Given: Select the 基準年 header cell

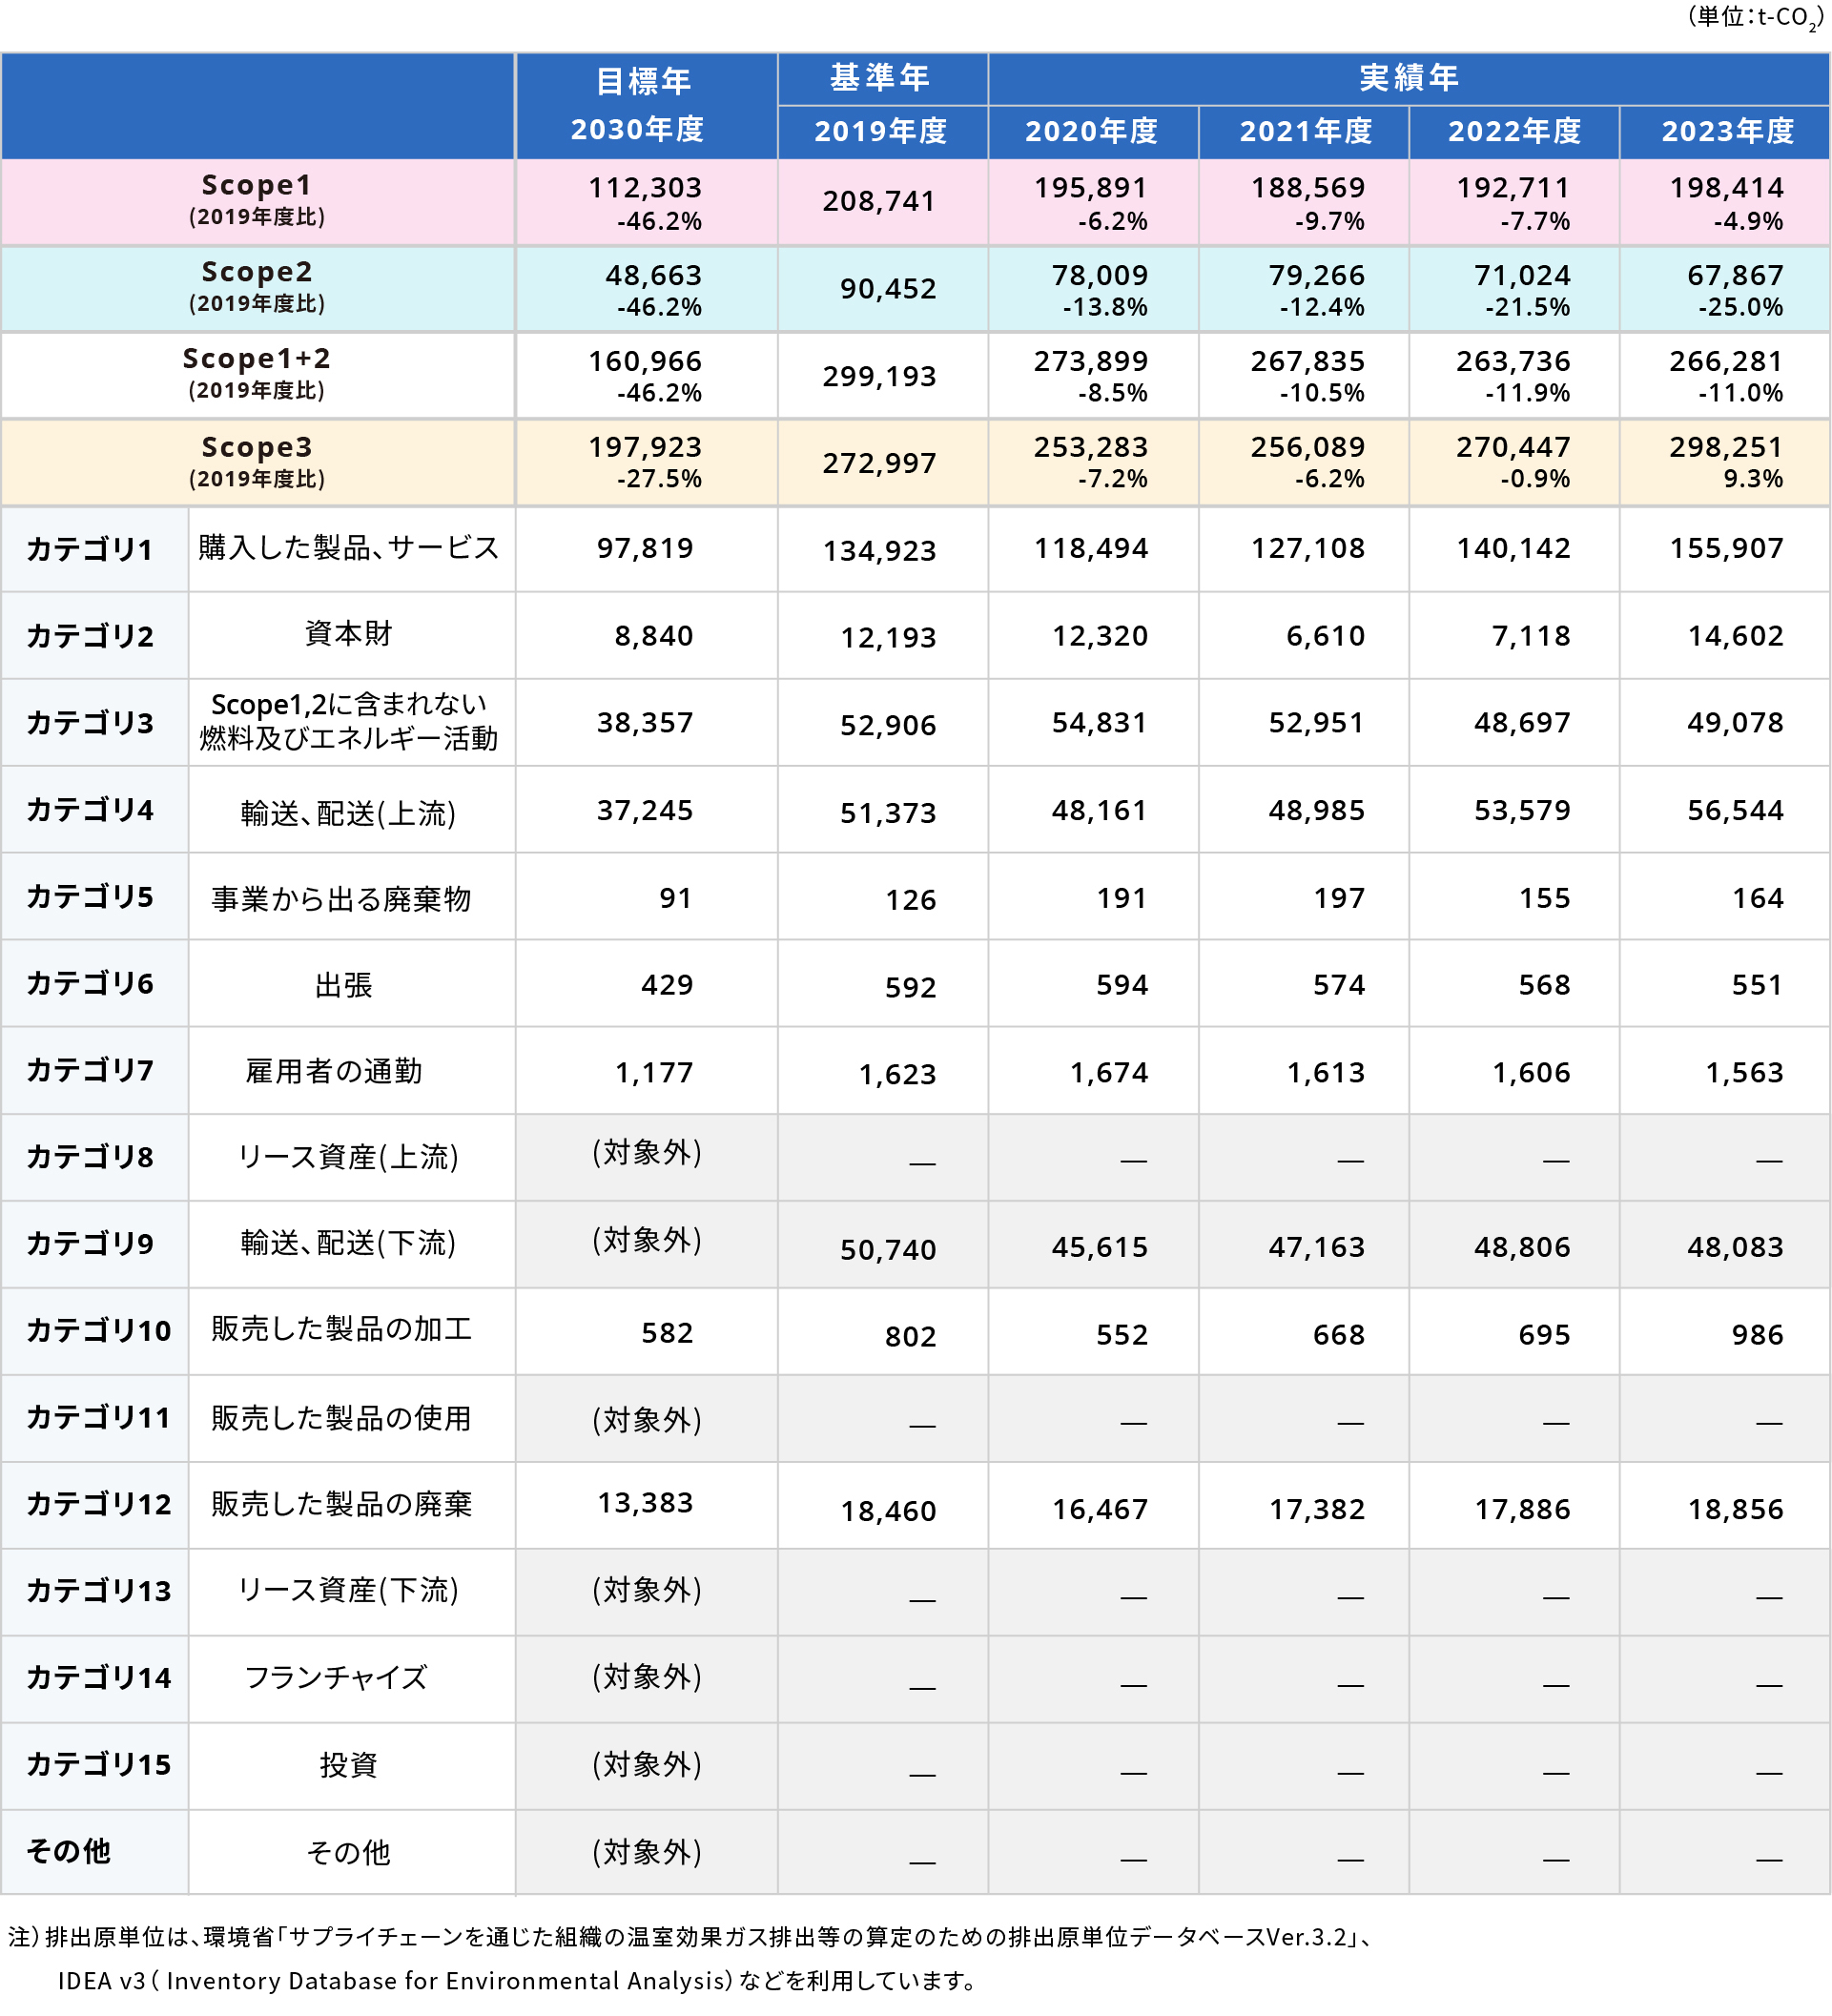Looking at the screenshot, I should tap(882, 79).
